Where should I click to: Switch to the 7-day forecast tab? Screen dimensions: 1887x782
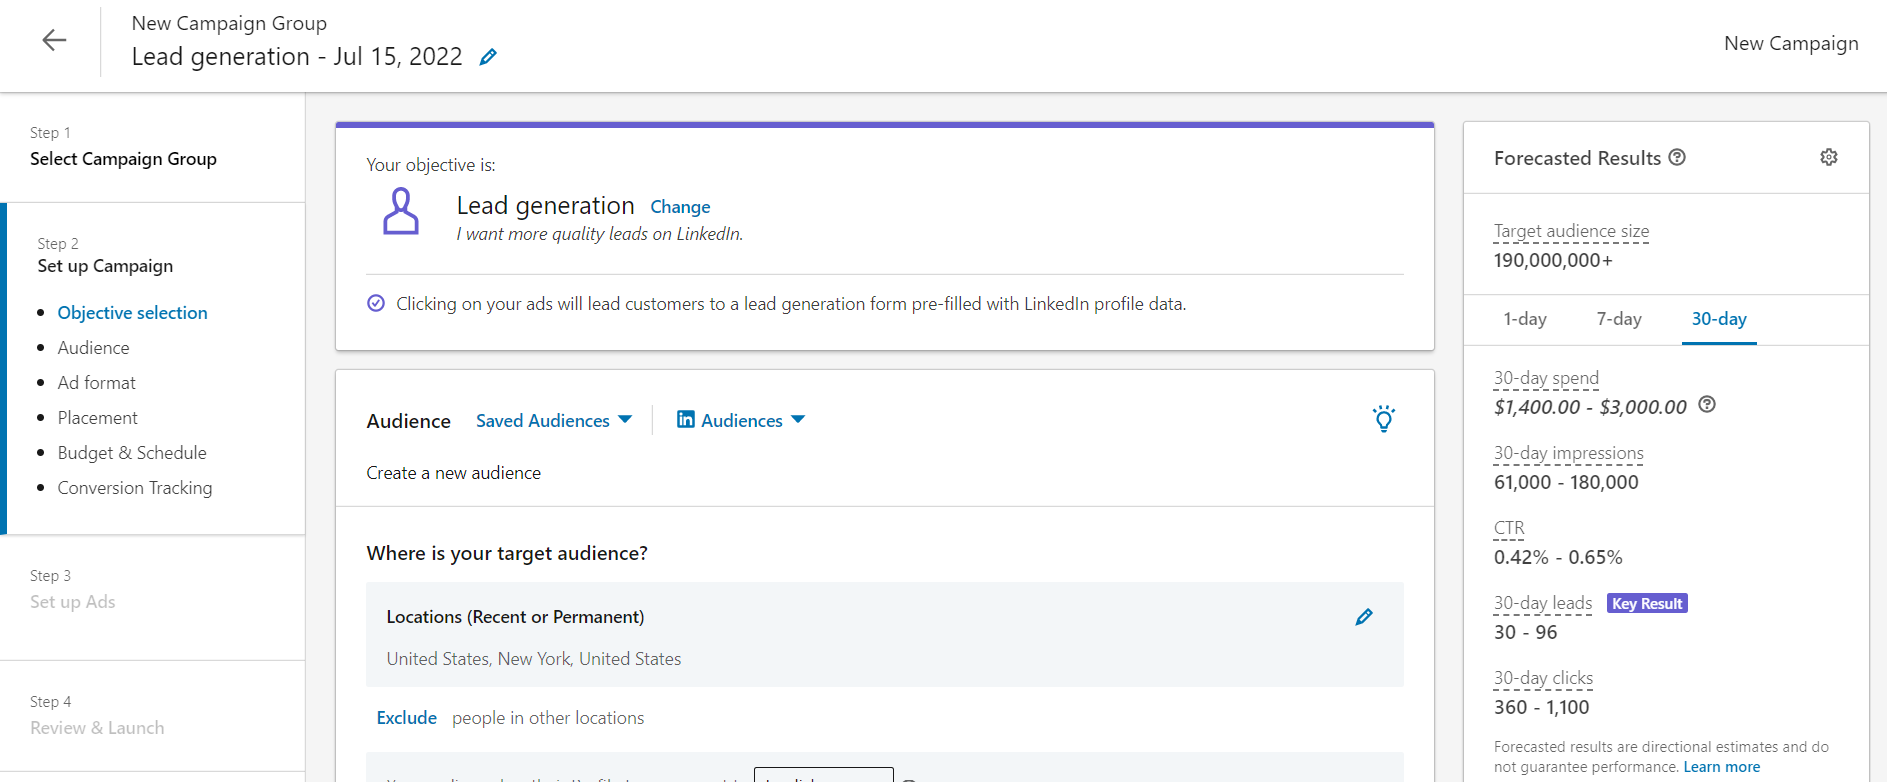(x=1618, y=319)
